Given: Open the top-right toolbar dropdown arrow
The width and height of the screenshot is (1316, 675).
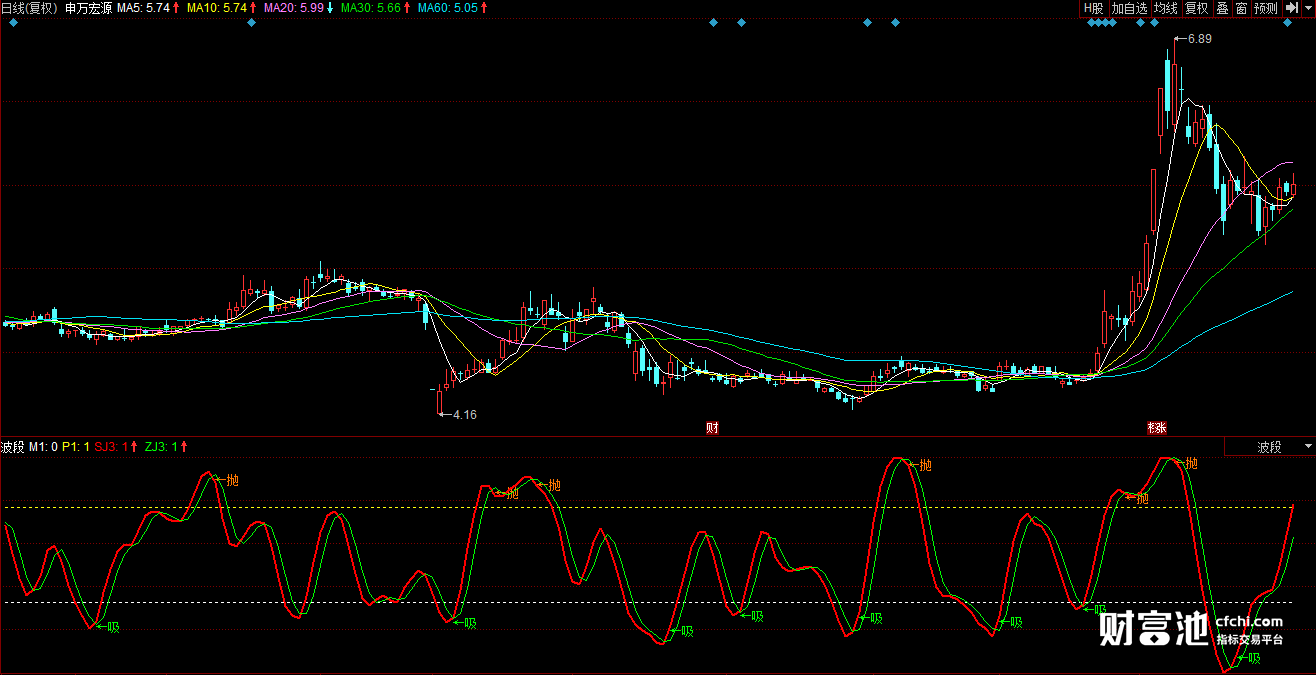Looking at the screenshot, I should (1308, 8).
